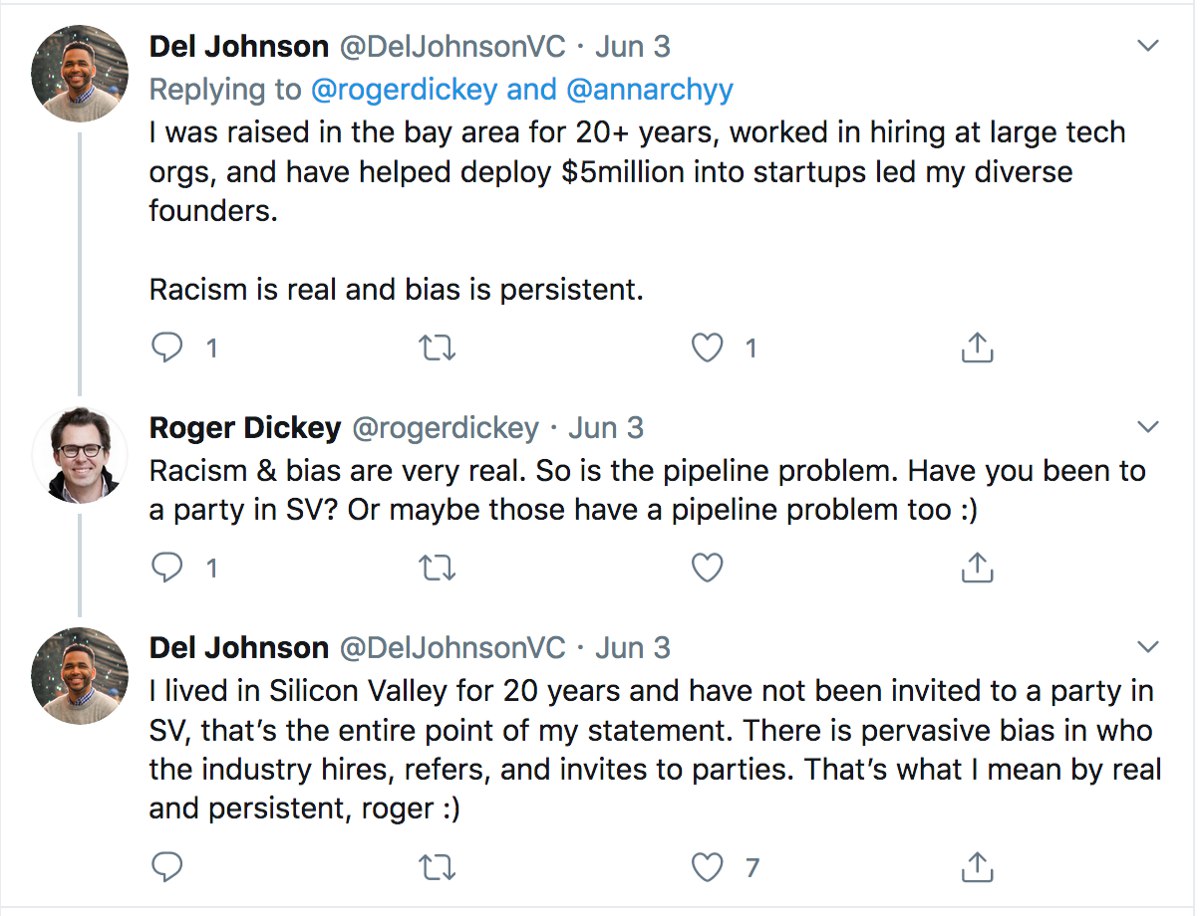Open the @annarchyy mention link
Viewport: 1200px width, 916px height.
pos(649,90)
